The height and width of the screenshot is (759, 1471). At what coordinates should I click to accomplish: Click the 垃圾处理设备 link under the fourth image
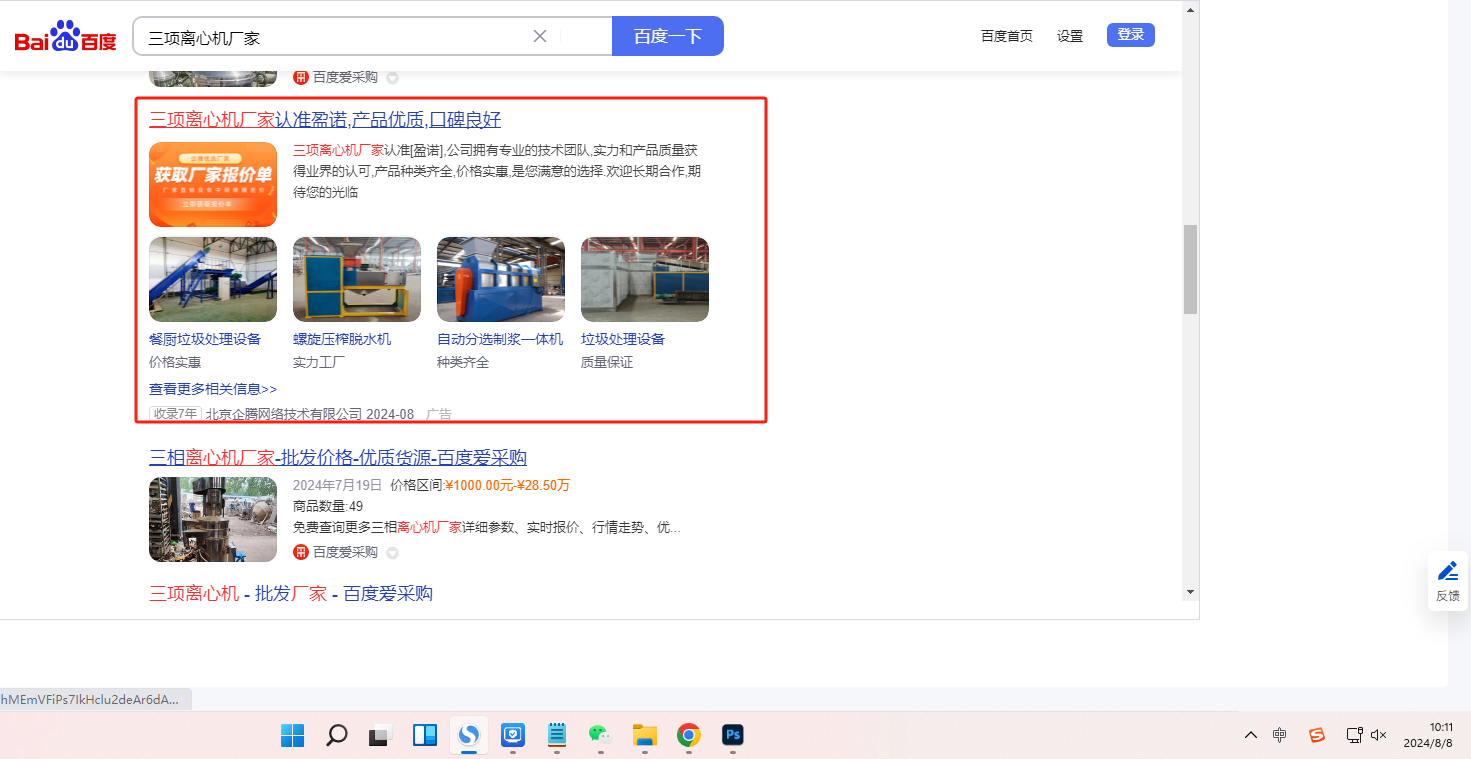tap(623, 339)
